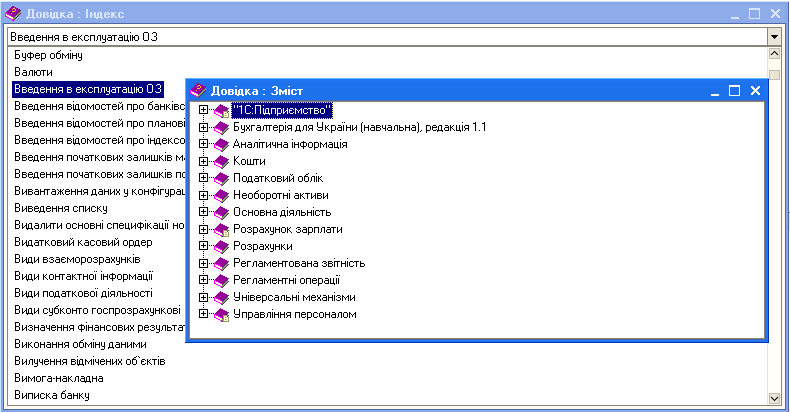The image size is (790, 412).
Task: Click the book icon beside Податковий облік
Action: (222, 179)
